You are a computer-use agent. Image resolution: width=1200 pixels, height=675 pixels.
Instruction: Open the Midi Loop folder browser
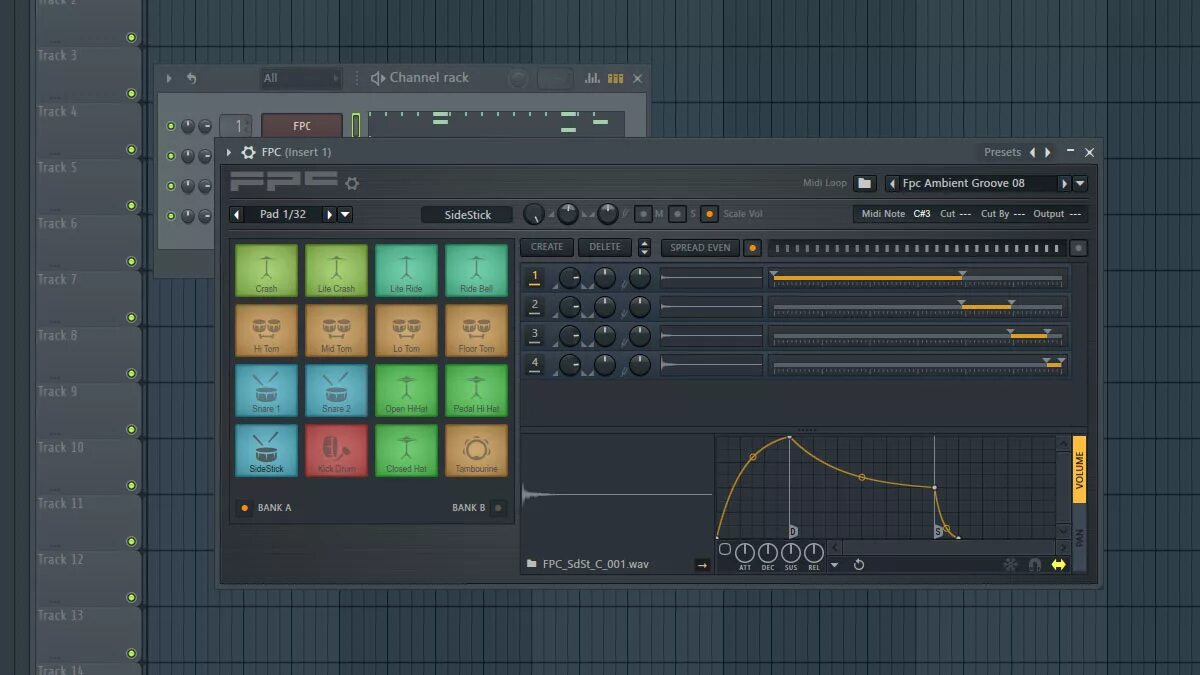865,183
